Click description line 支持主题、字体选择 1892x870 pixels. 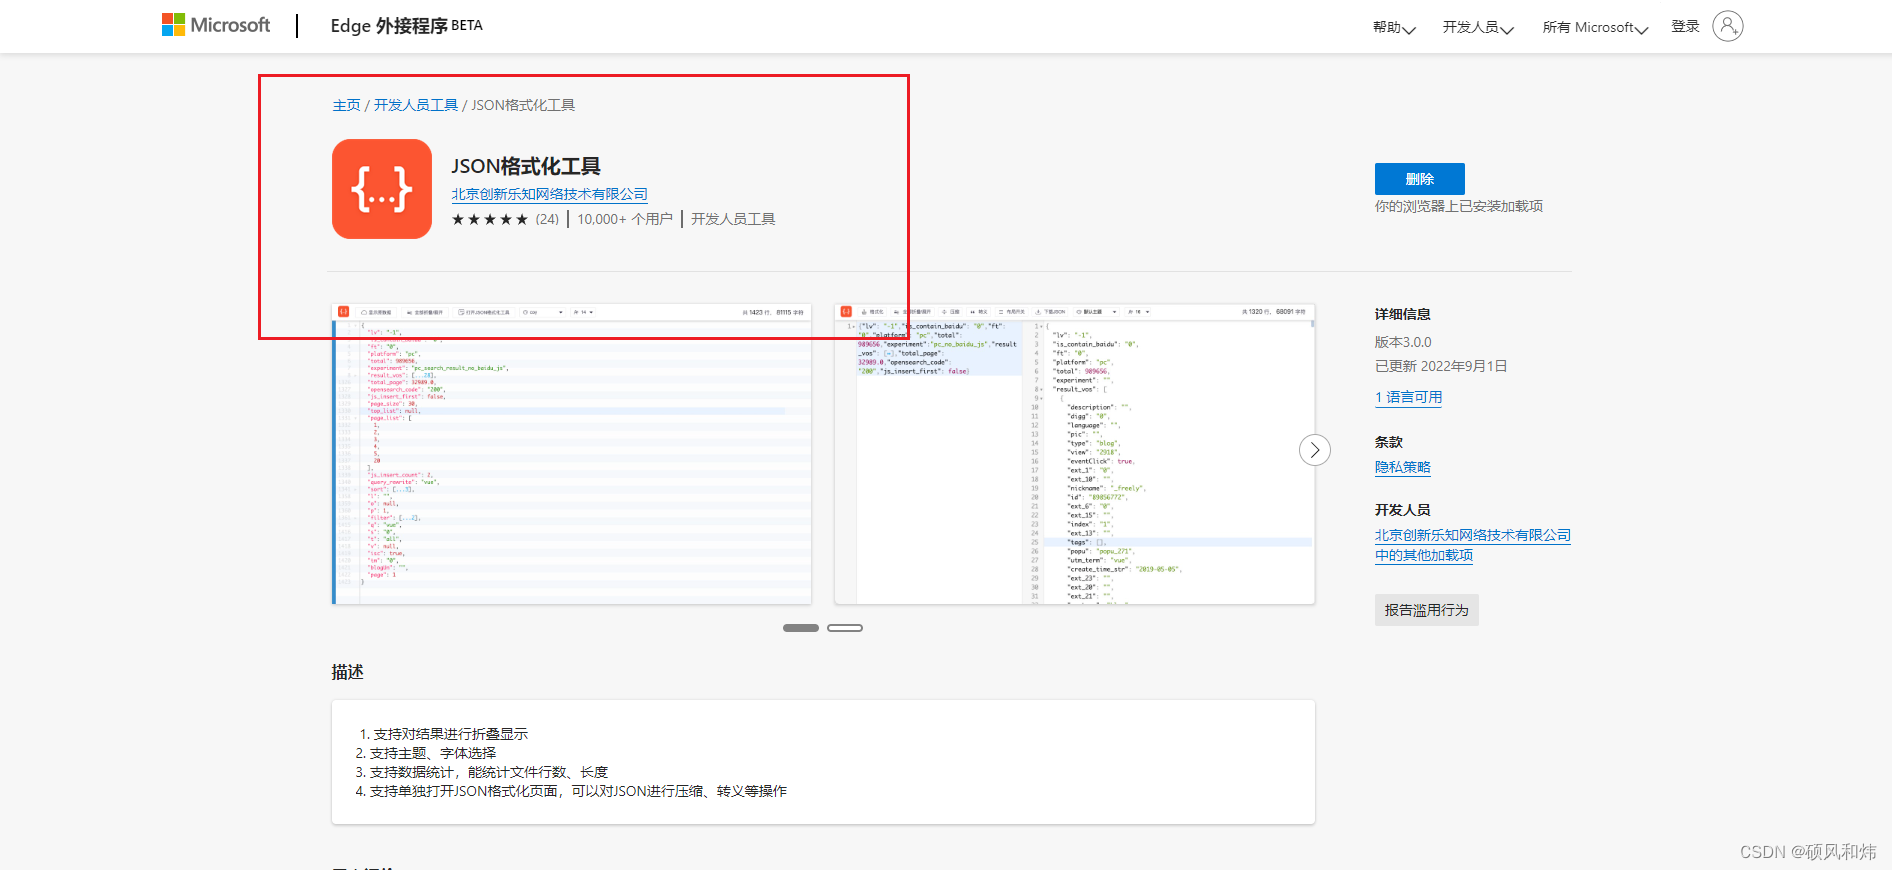coord(433,753)
